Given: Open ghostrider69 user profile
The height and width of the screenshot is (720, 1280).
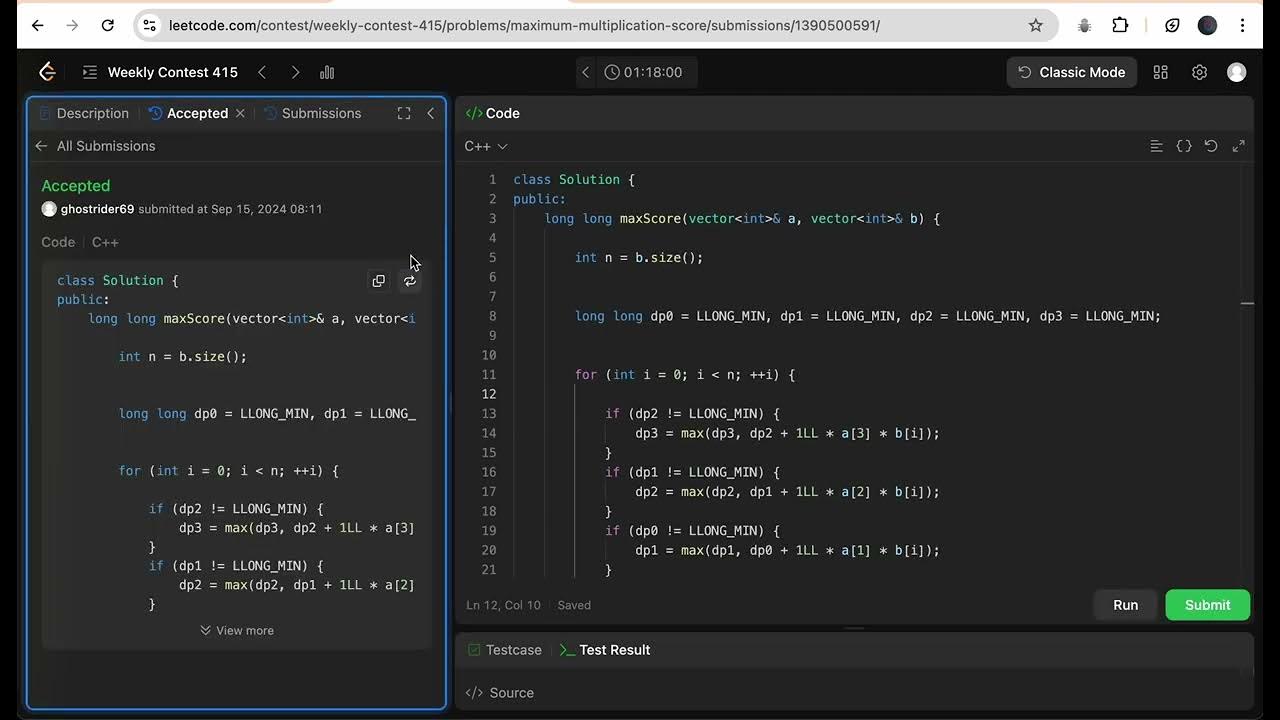Looking at the screenshot, I should (x=97, y=209).
